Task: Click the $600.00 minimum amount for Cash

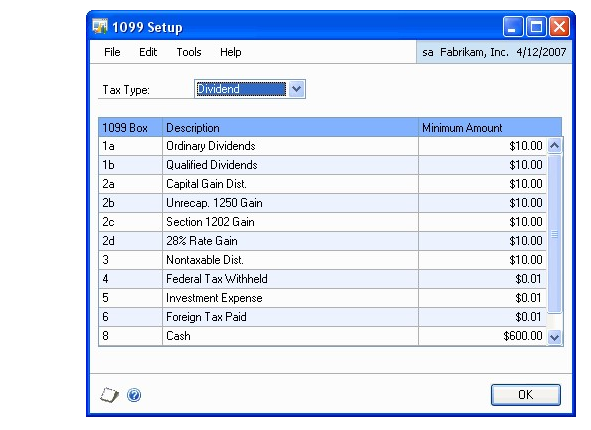Action: tap(482, 336)
